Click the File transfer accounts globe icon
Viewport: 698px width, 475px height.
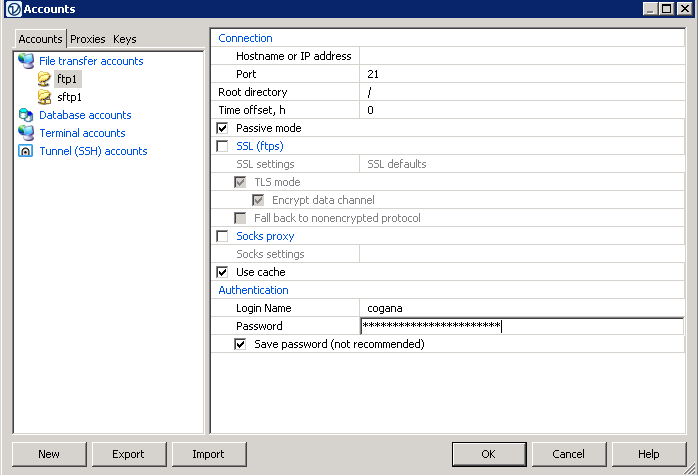click(x=26, y=61)
